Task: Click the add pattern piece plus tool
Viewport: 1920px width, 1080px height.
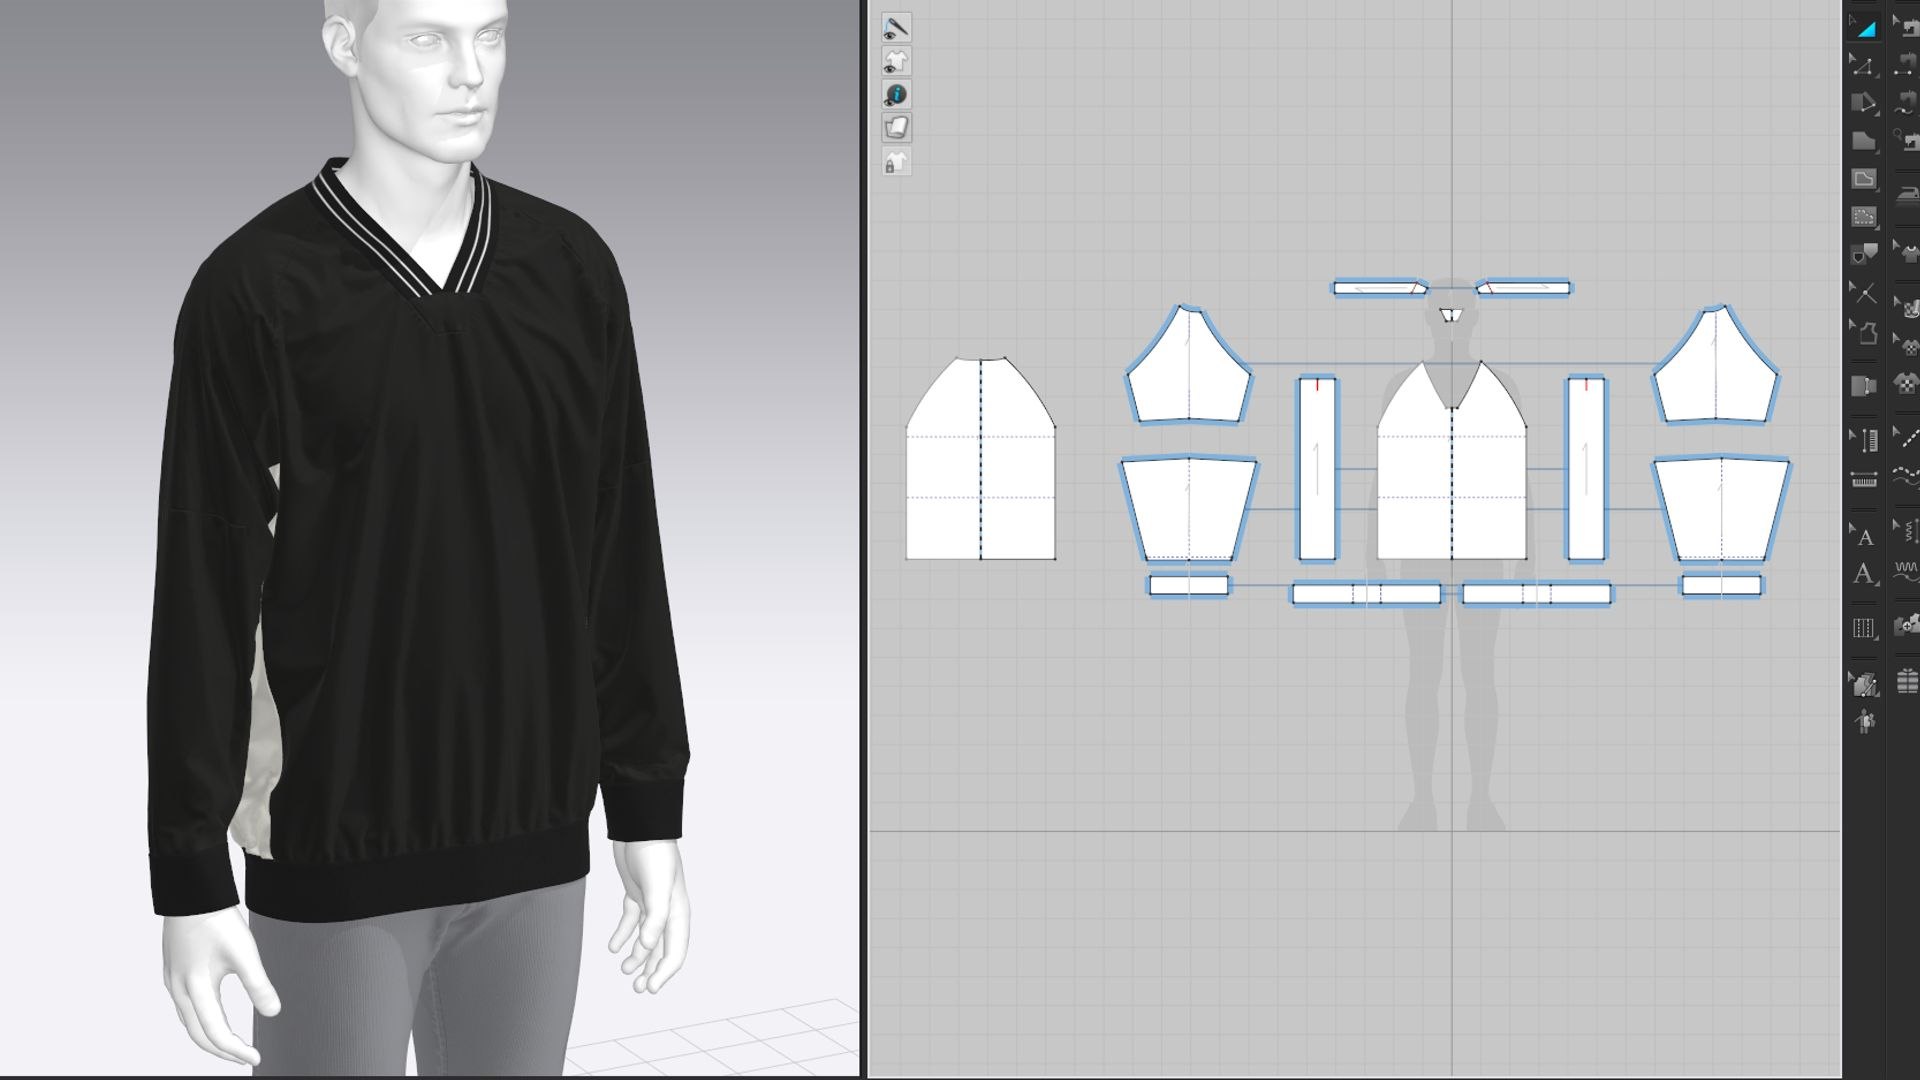Action: (1907, 626)
